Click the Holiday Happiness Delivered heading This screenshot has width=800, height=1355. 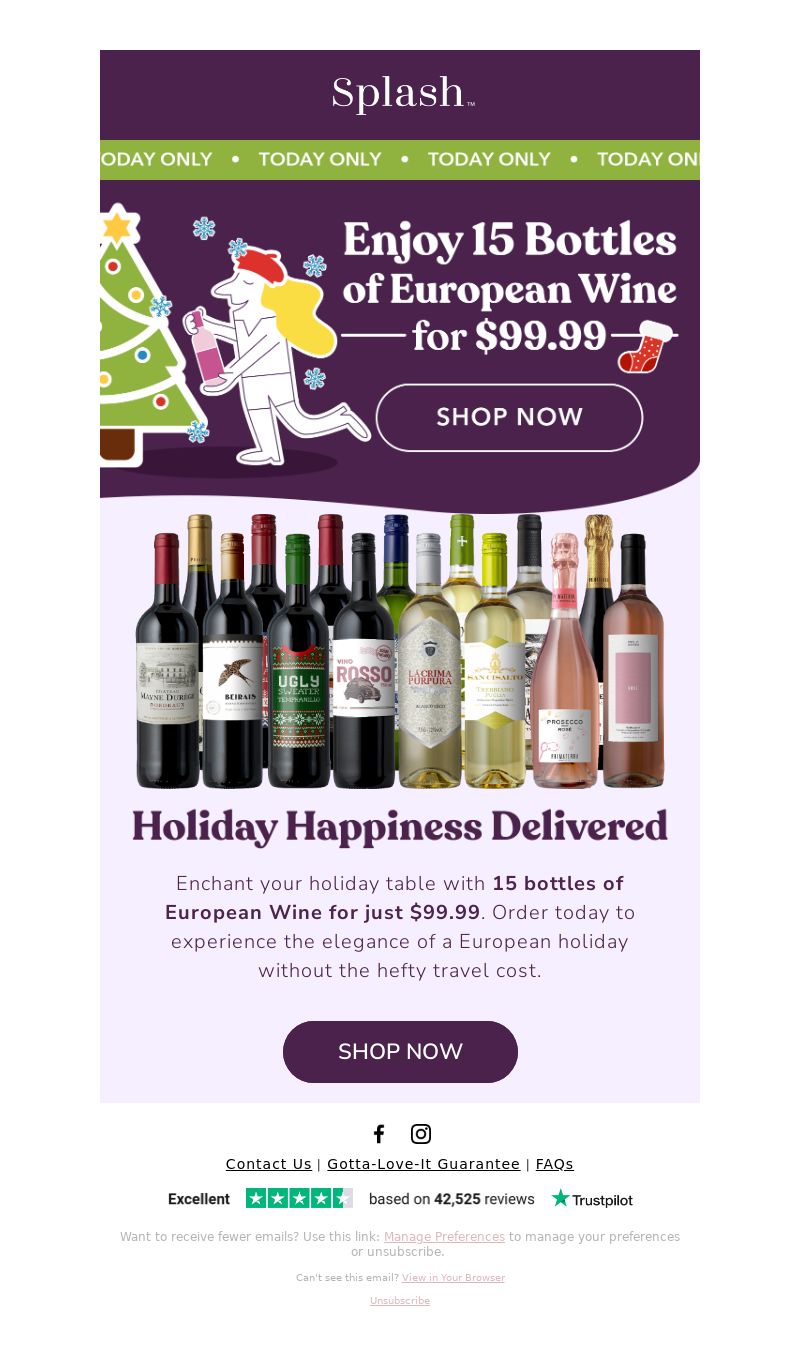[x=400, y=827]
